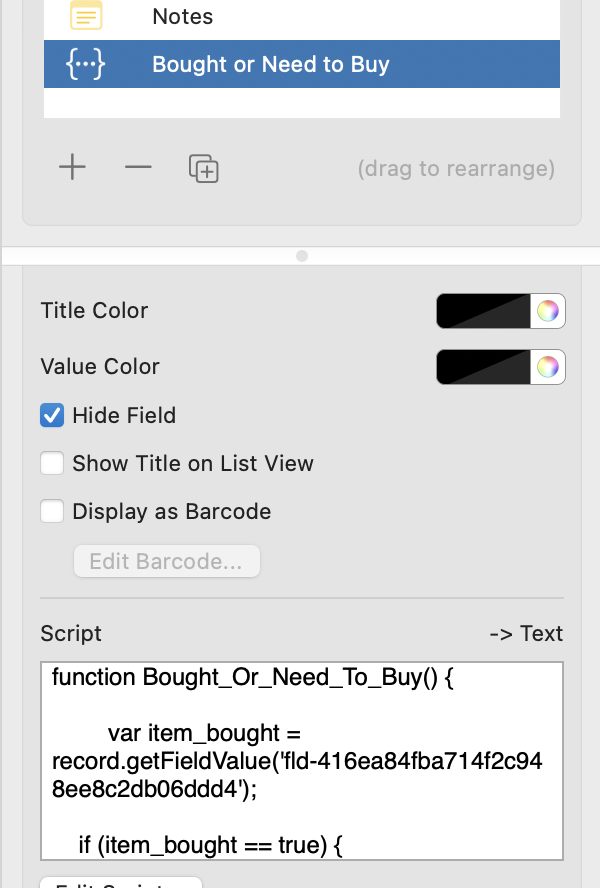Click the Edit Script button
The height and width of the screenshot is (888, 600).
pos(121,882)
